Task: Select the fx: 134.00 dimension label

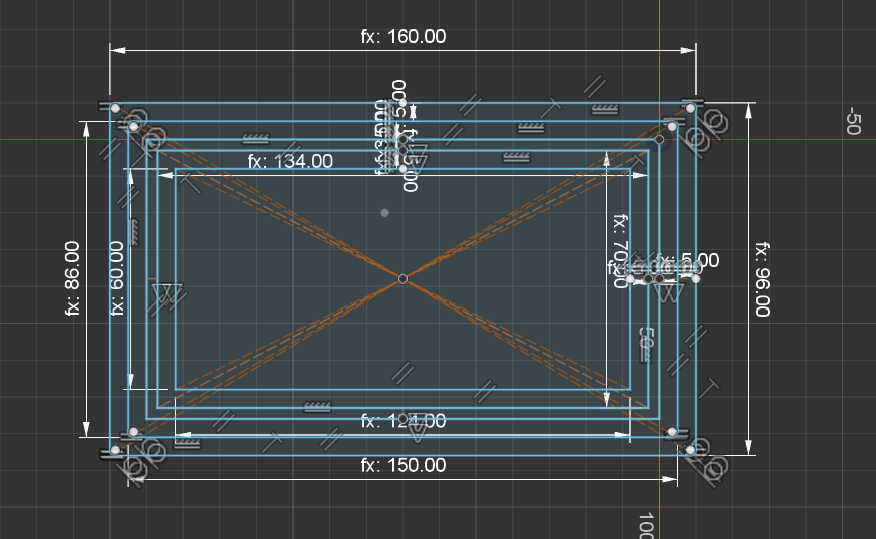Action: click(290, 161)
